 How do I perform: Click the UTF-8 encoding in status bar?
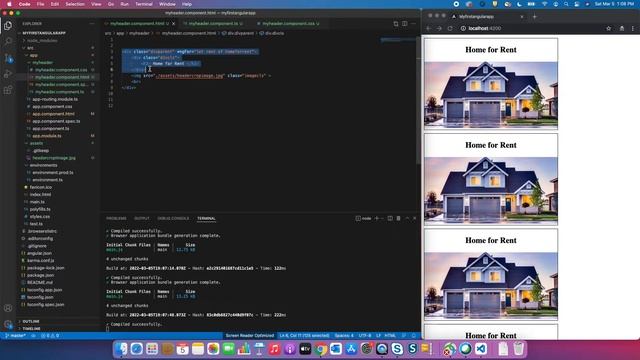click(x=364, y=336)
